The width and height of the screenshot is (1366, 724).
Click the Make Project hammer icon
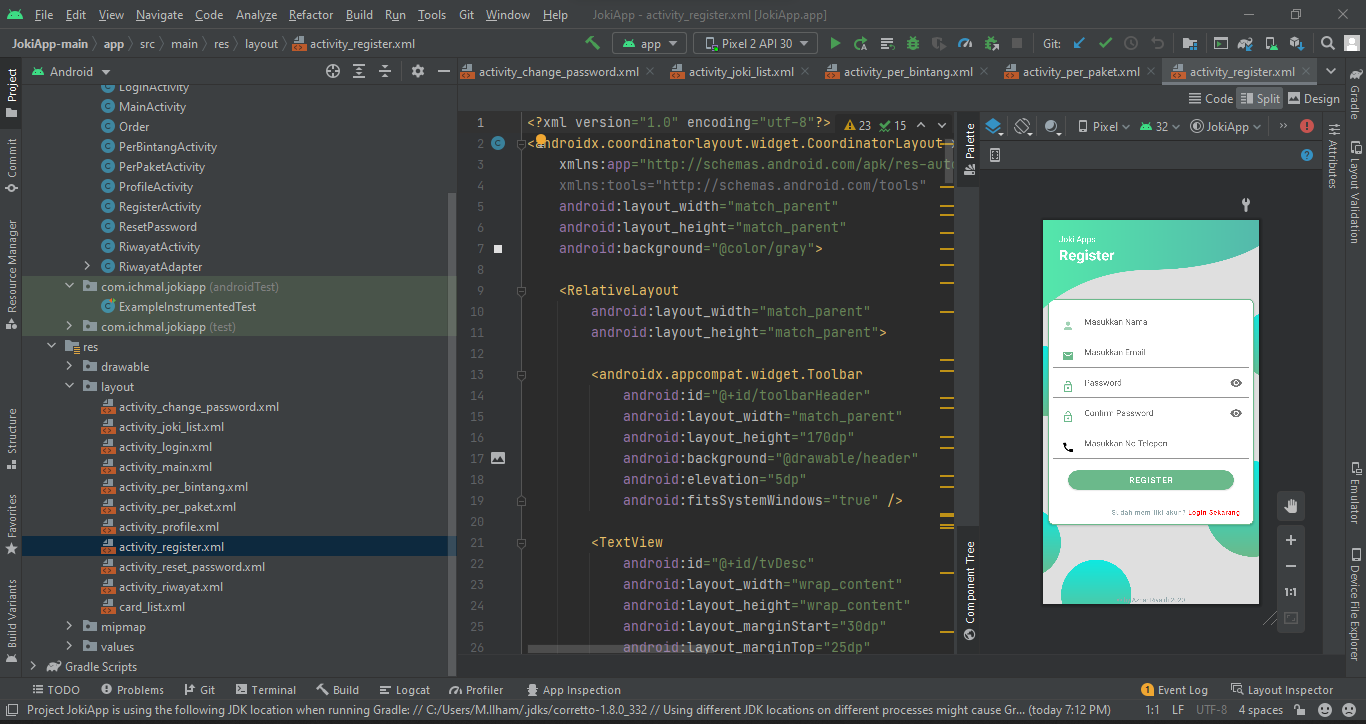593,44
